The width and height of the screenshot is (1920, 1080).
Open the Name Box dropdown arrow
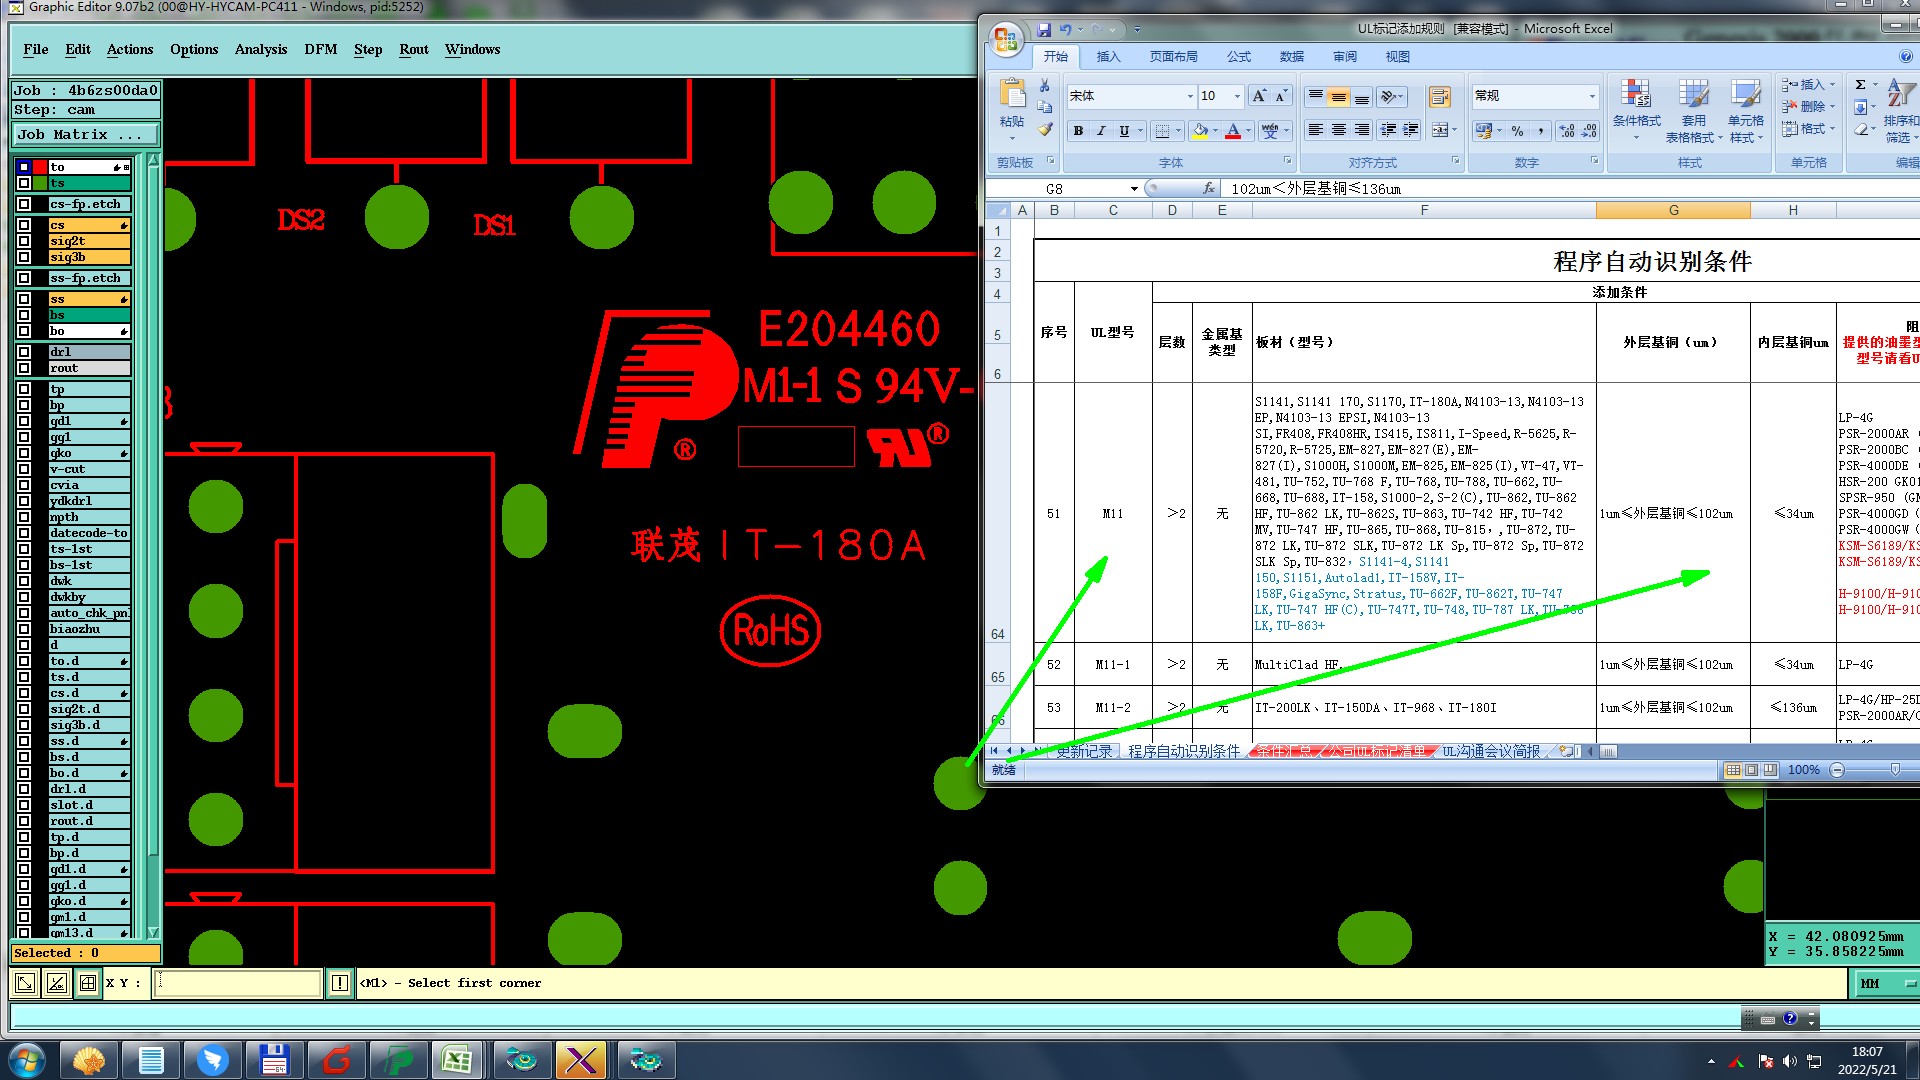pyautogui.click(x=1134, y=189)
